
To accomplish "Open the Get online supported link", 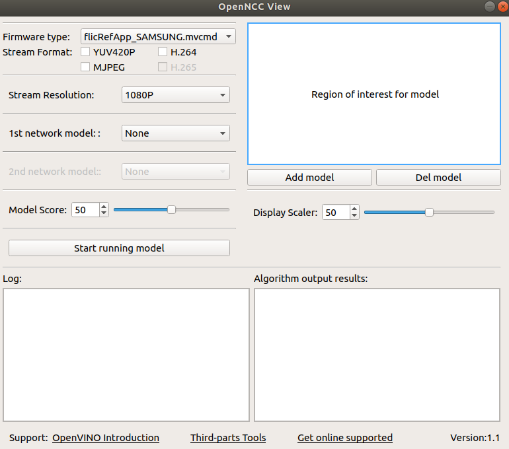I will (345, 438).
